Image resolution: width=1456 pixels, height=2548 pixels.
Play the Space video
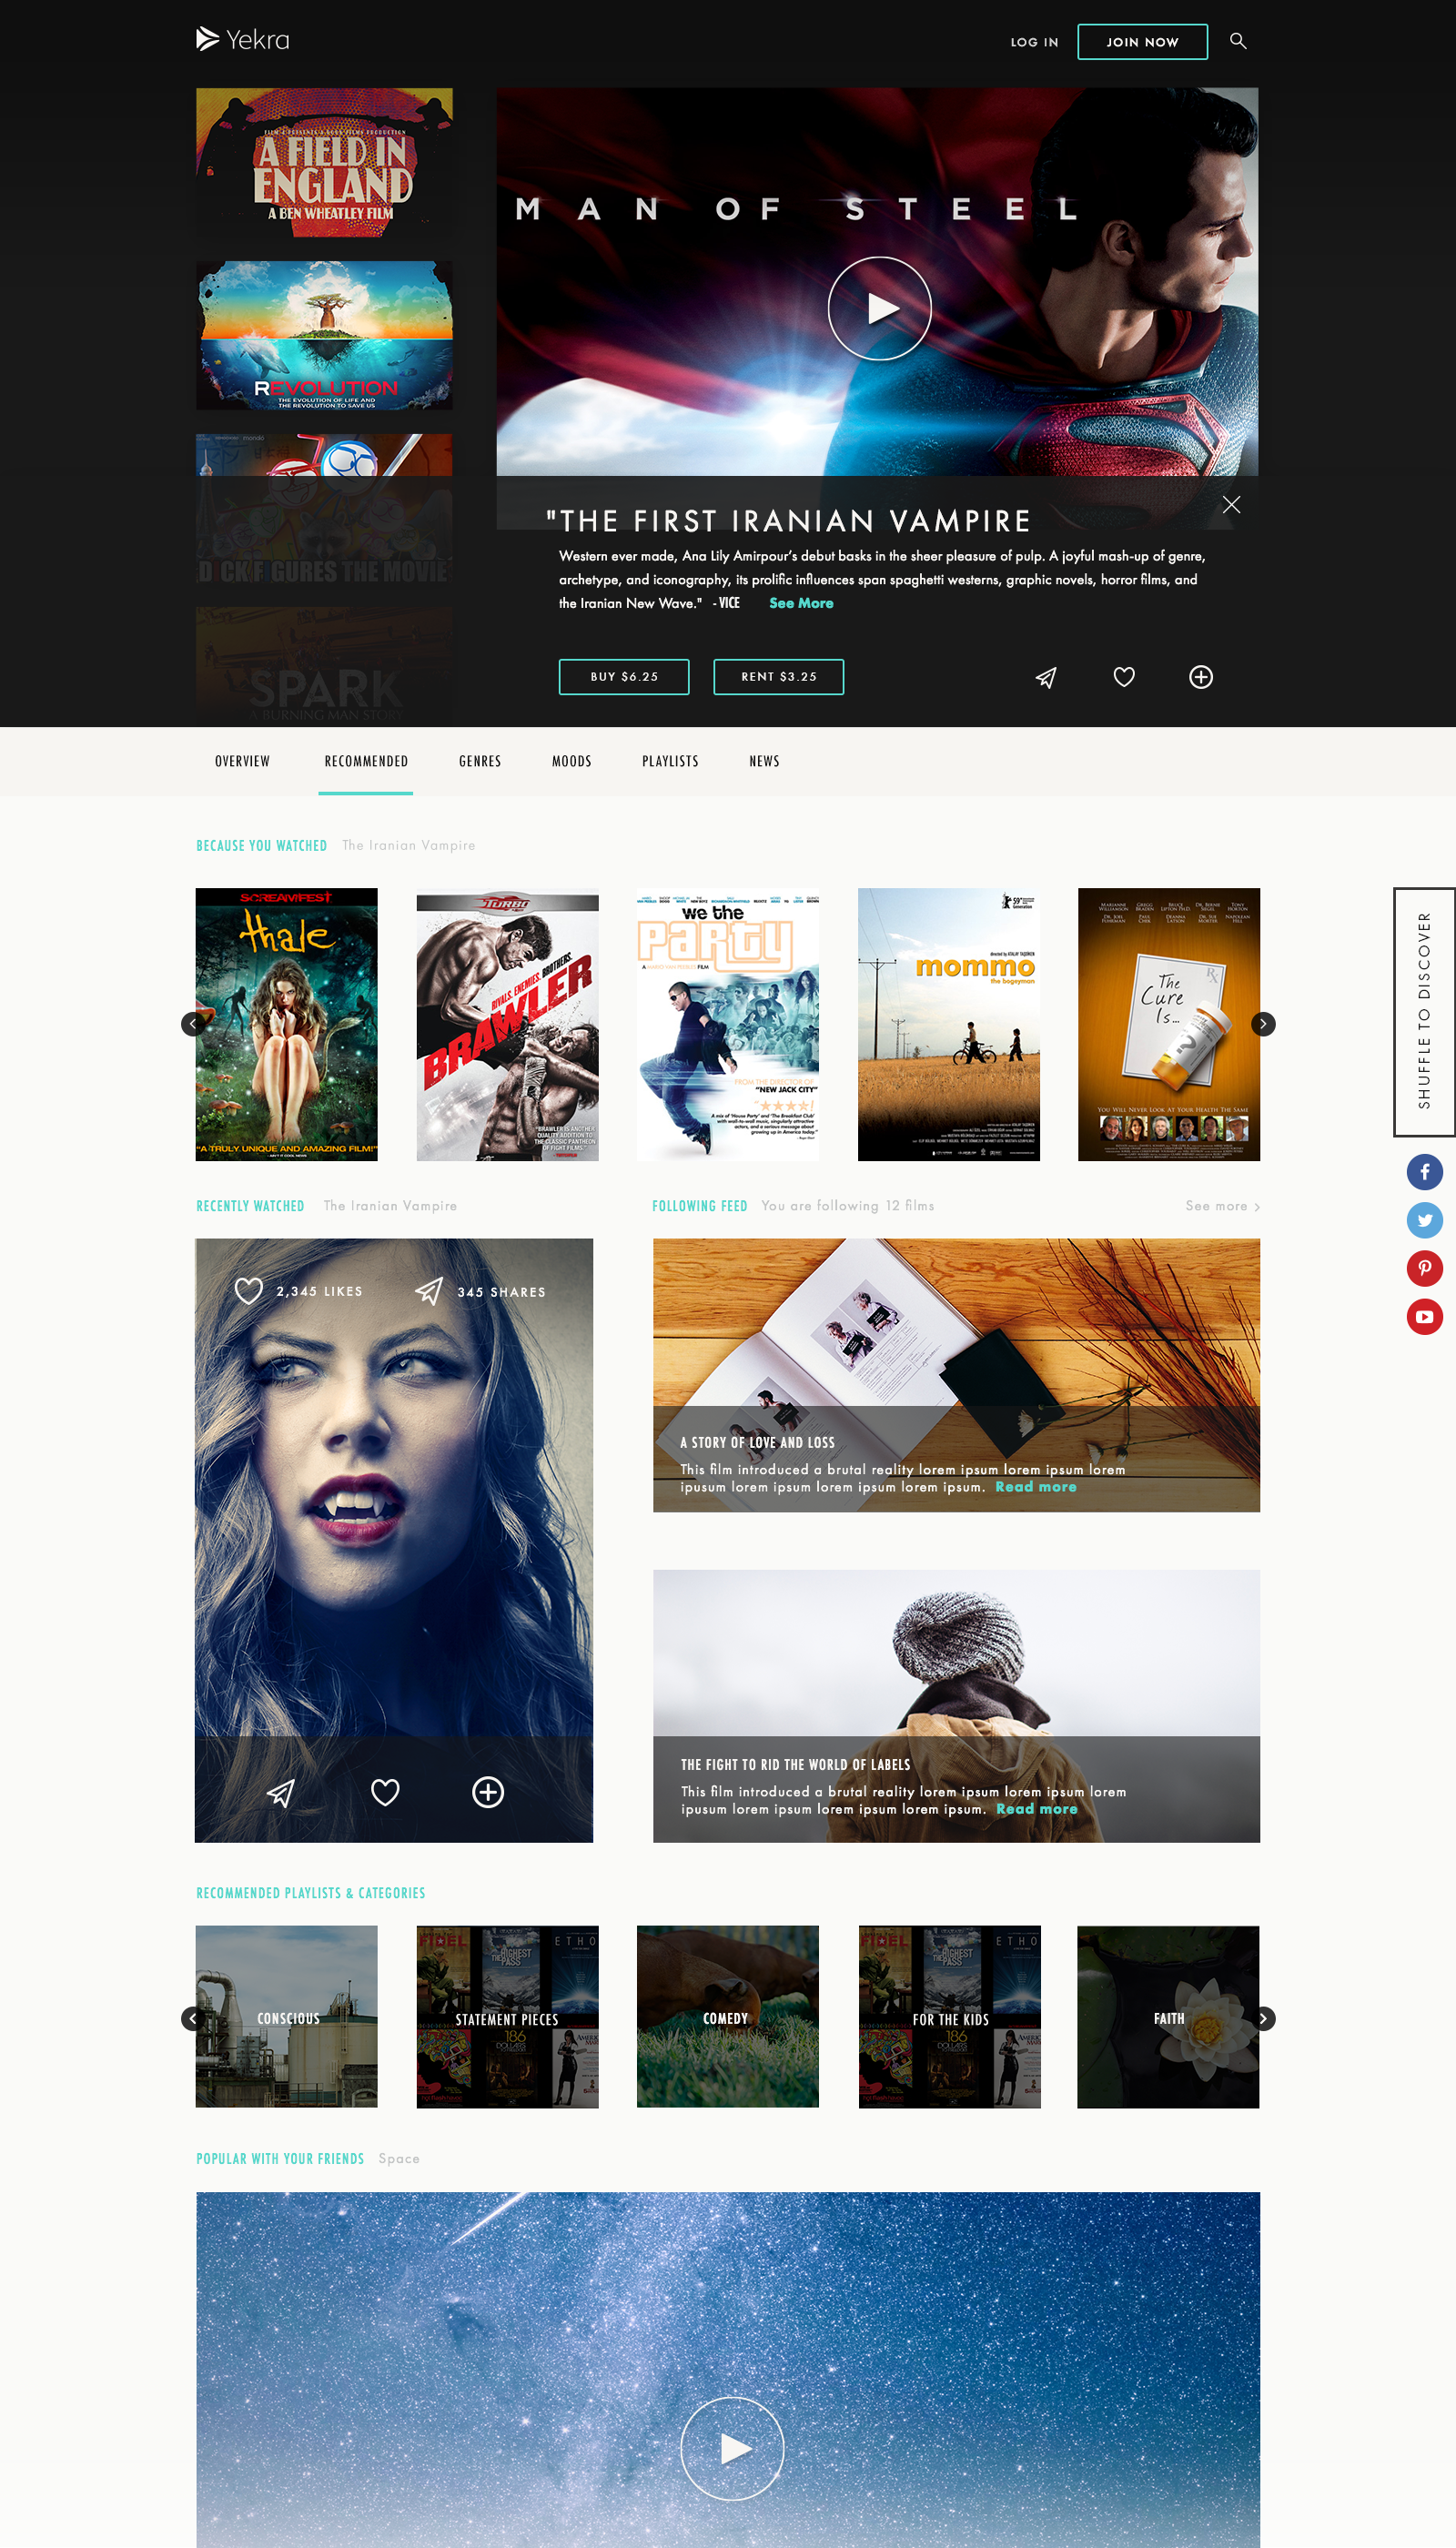pos(732,2448)
